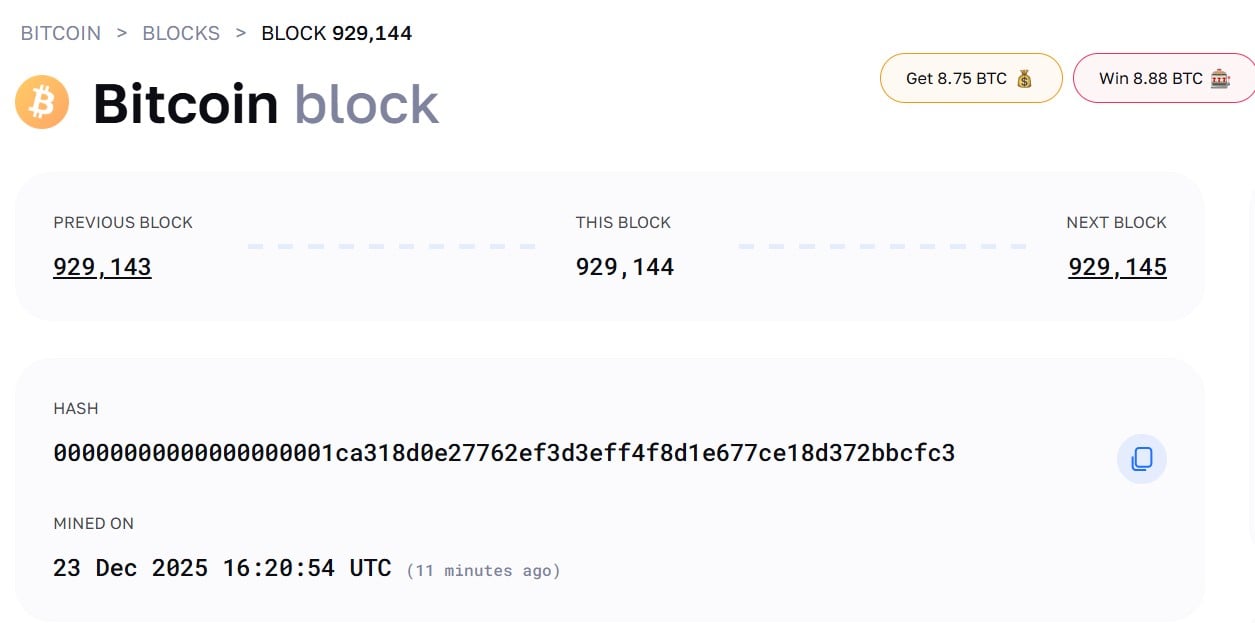
Task: Navigate to next block 929,145
Action: pos(1117,266)
